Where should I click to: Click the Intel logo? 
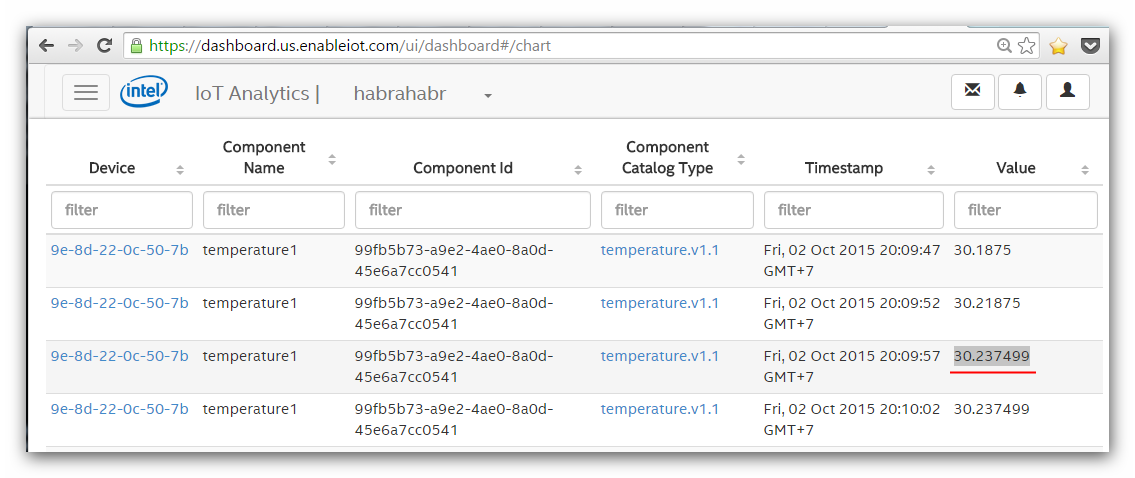pos(143,92)
